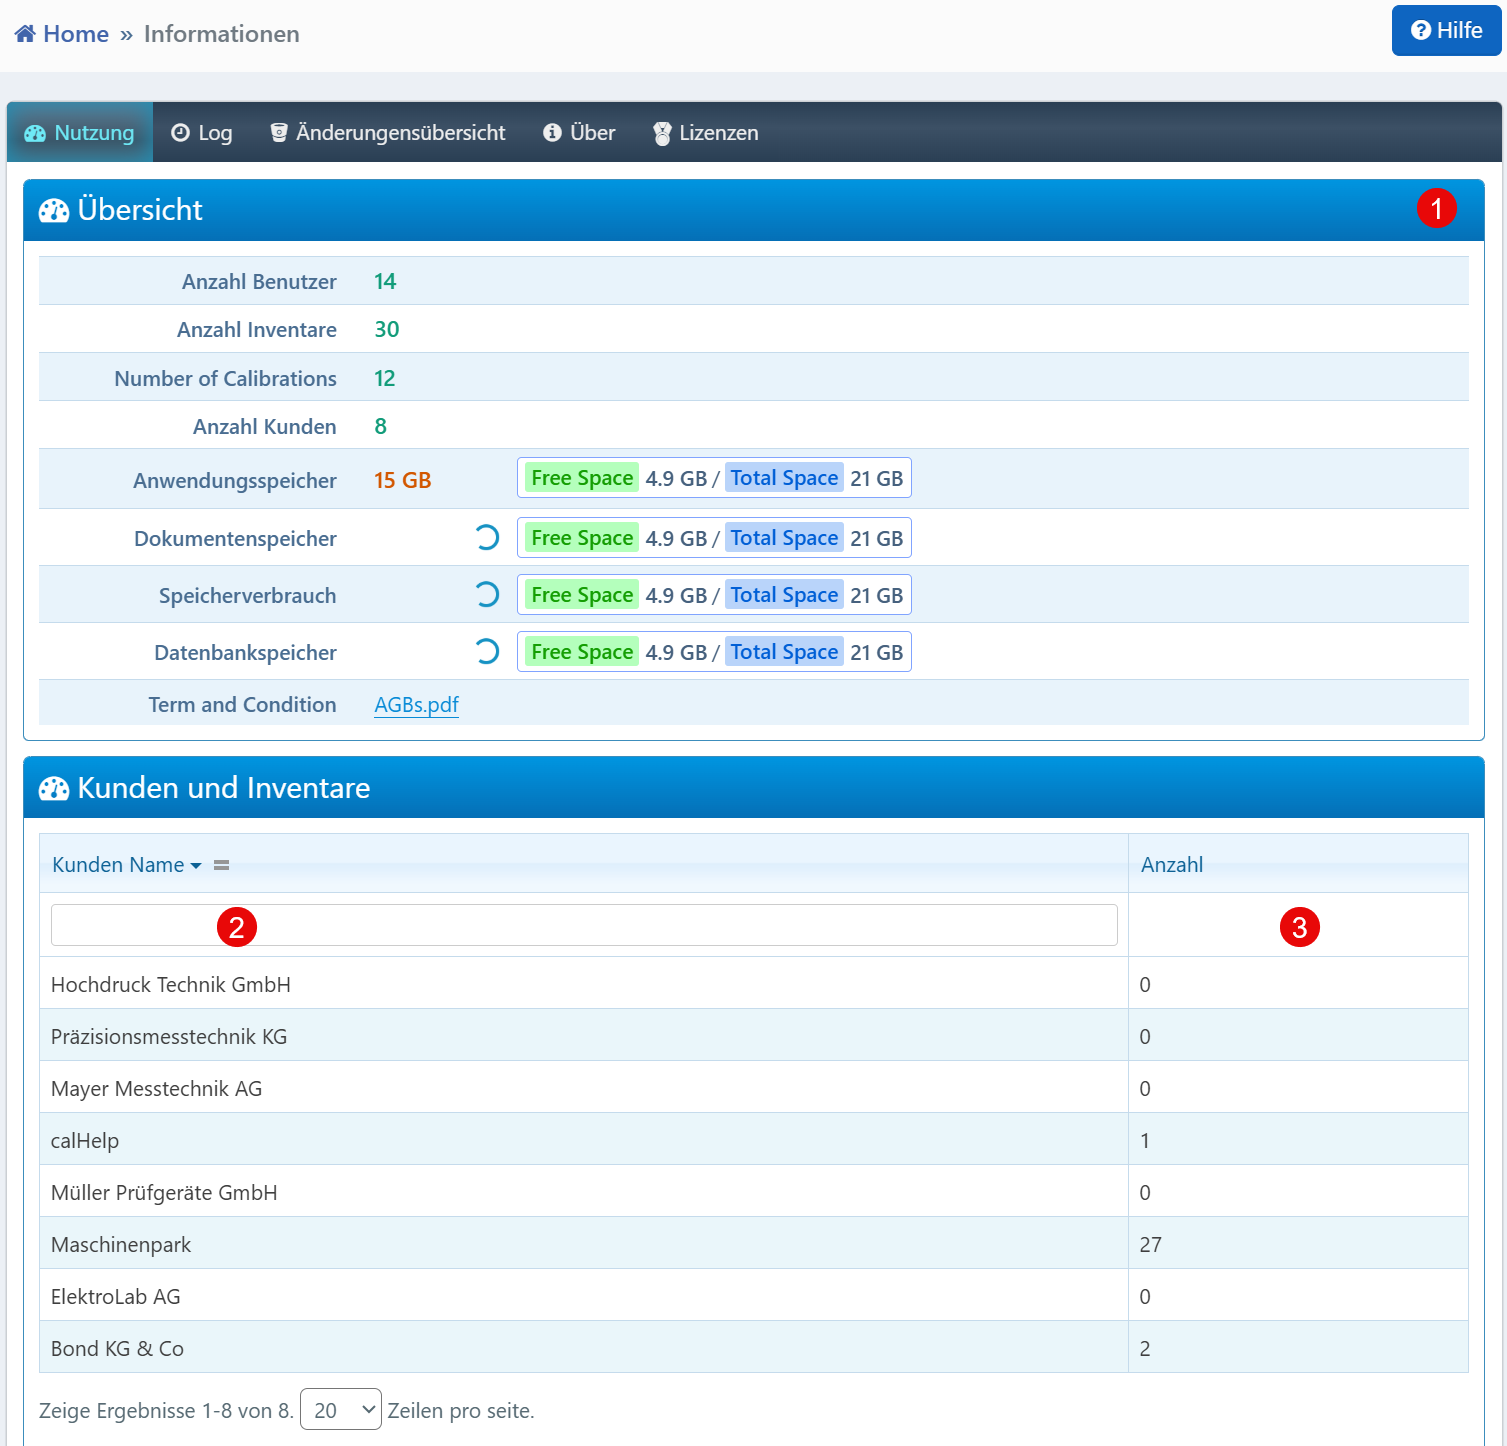Click the info icon beside Über
1507x1446 pixels.
(x=552, y=133)
